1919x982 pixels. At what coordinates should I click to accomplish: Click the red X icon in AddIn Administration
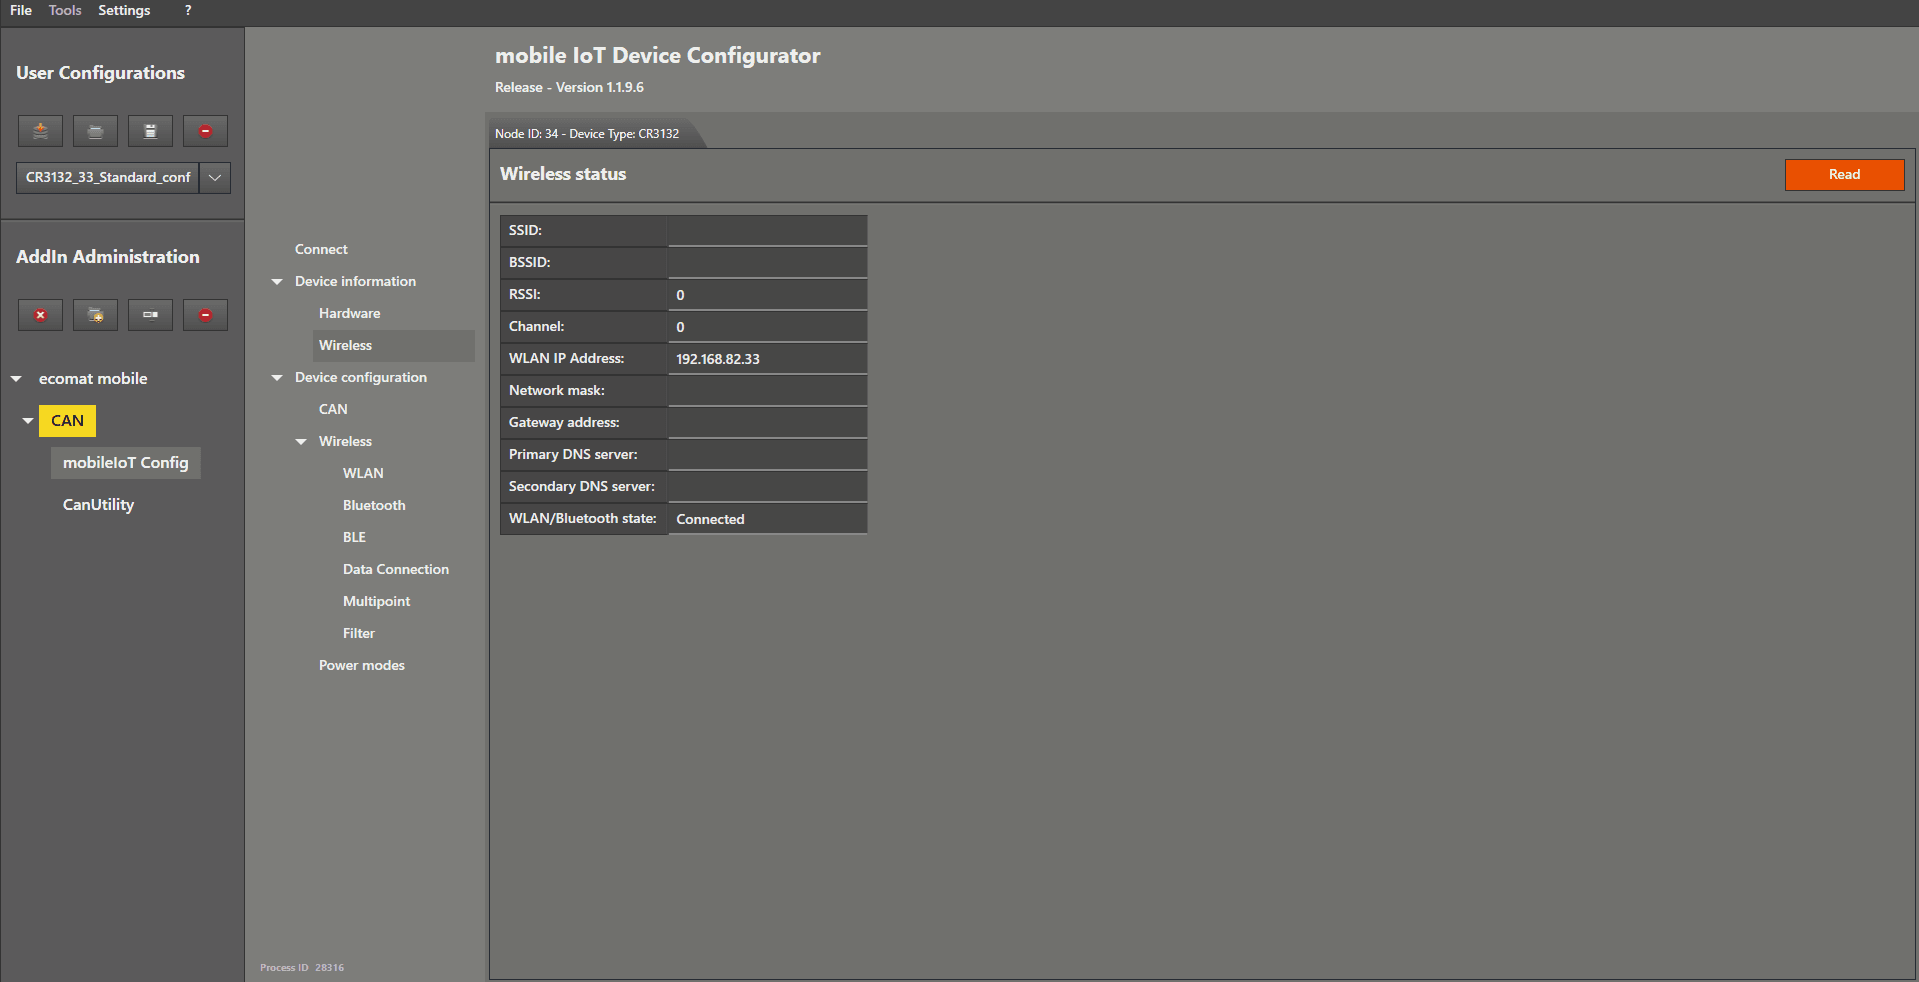click(40, 315)
